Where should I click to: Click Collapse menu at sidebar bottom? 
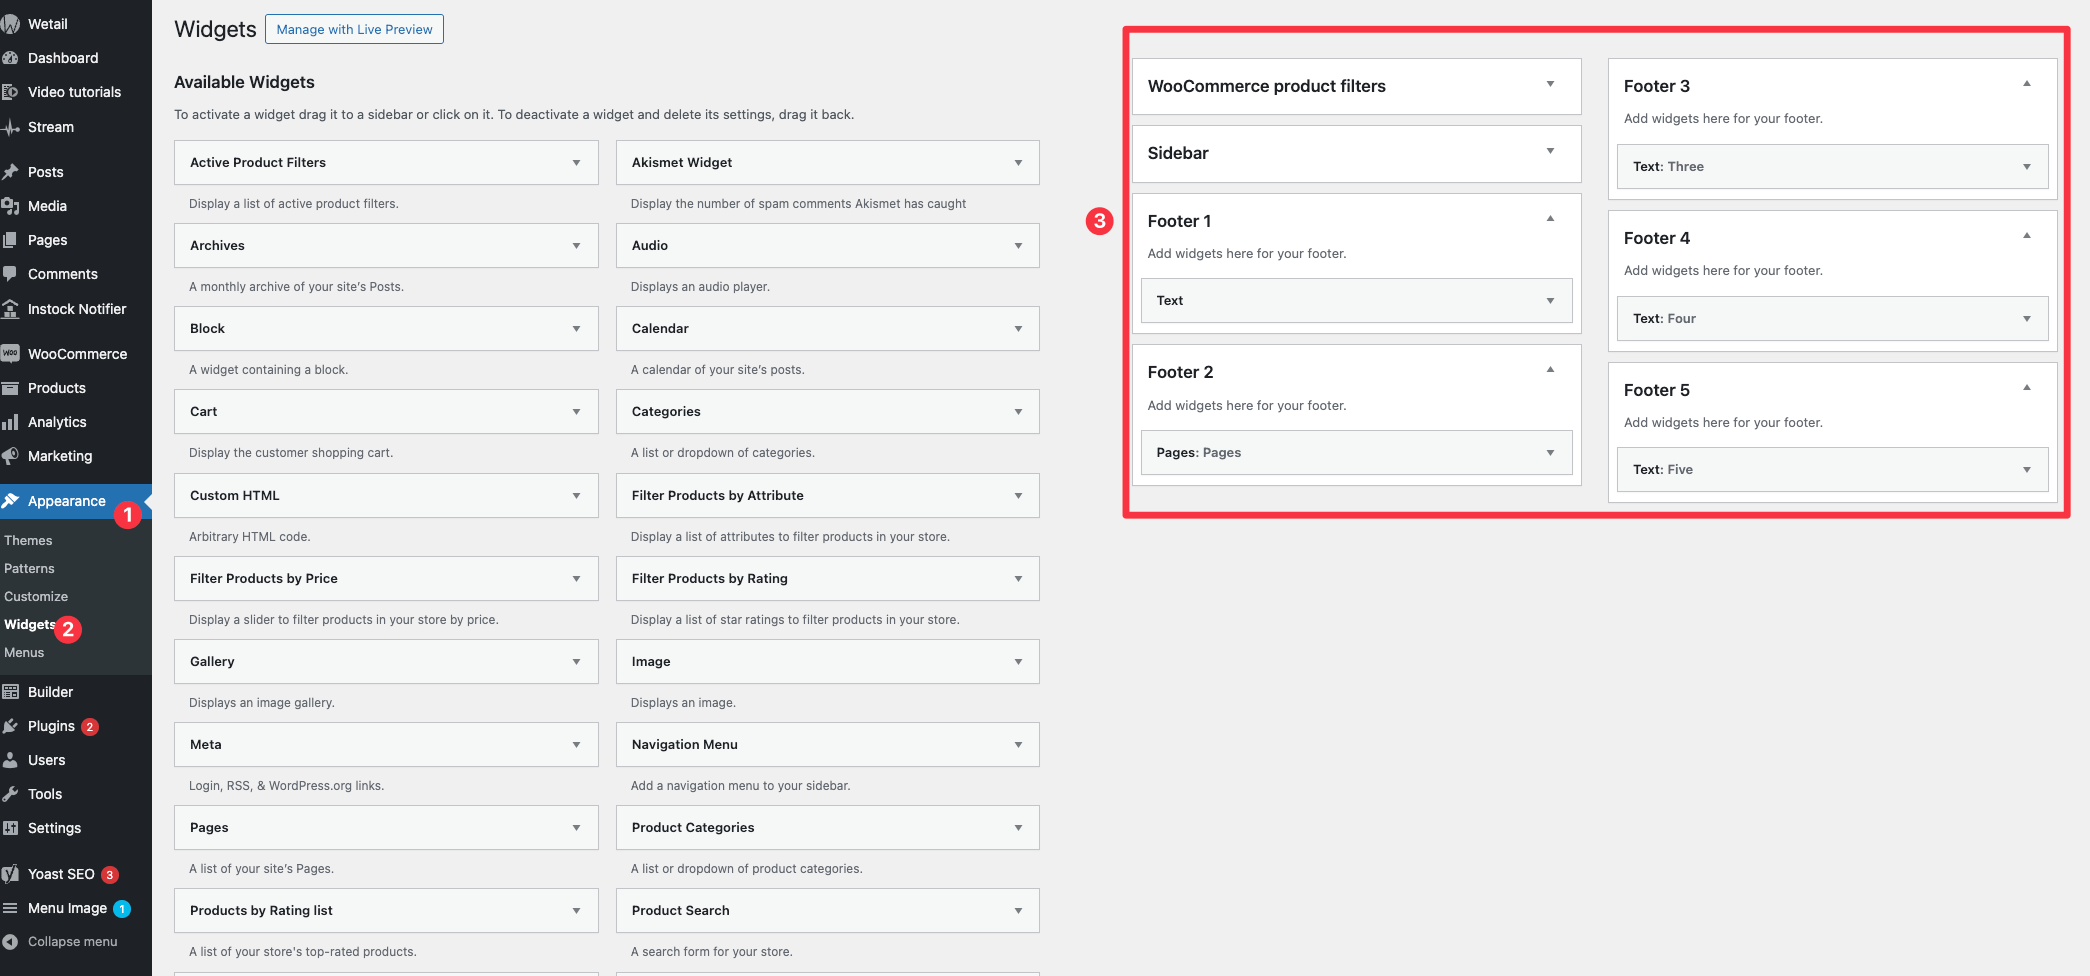click(x=72, y=942)
